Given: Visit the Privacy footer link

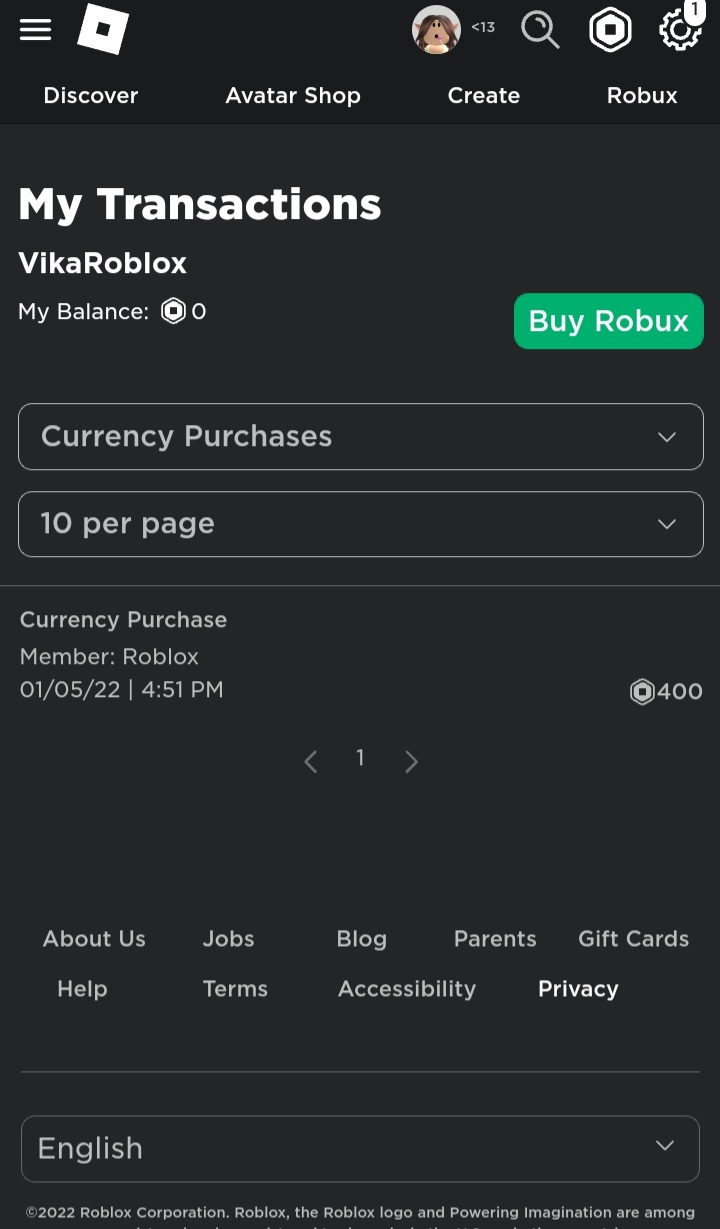Looking at the screenshot, I should (578, 989).
